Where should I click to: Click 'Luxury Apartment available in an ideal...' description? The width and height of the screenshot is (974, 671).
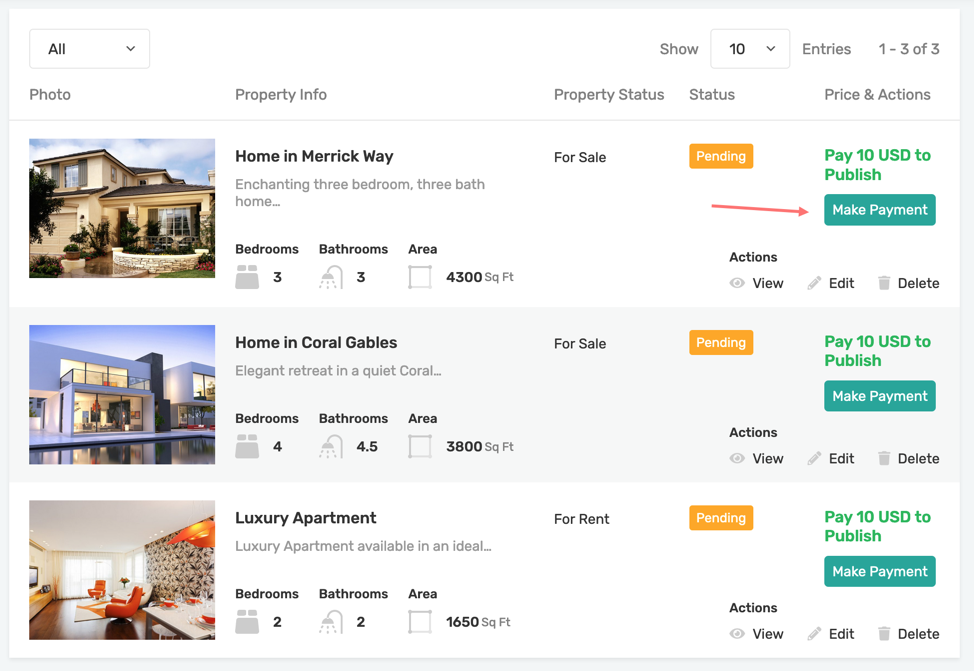(x=363, y=546)
